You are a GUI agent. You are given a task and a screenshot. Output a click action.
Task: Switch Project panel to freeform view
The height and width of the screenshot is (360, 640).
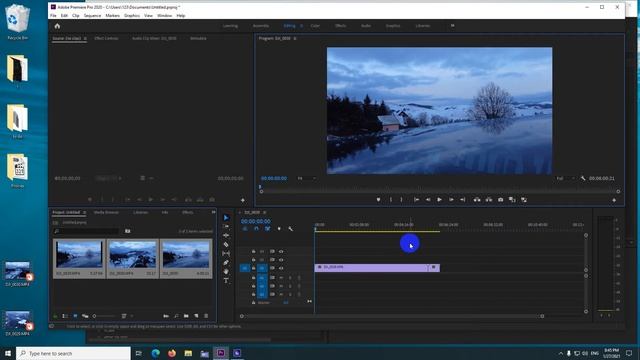click(85, 316)
